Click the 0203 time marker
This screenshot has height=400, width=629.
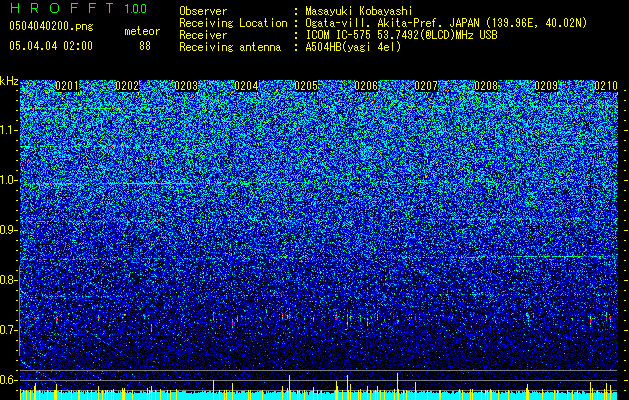point(187,86)
